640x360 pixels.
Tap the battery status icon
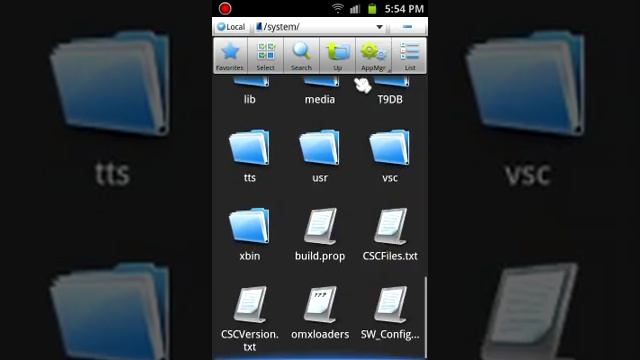tap(372, 9)
